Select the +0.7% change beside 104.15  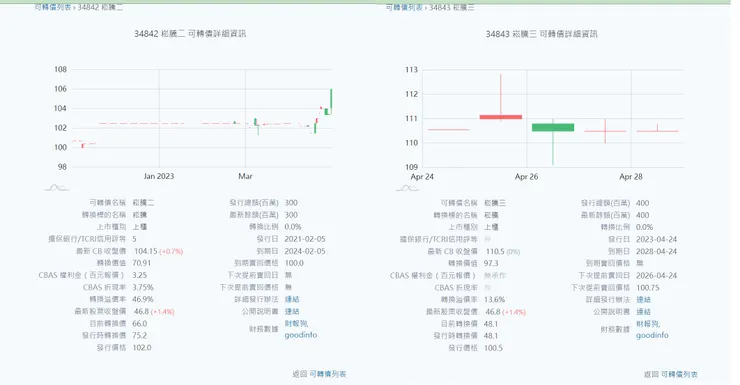click(171, 251)
